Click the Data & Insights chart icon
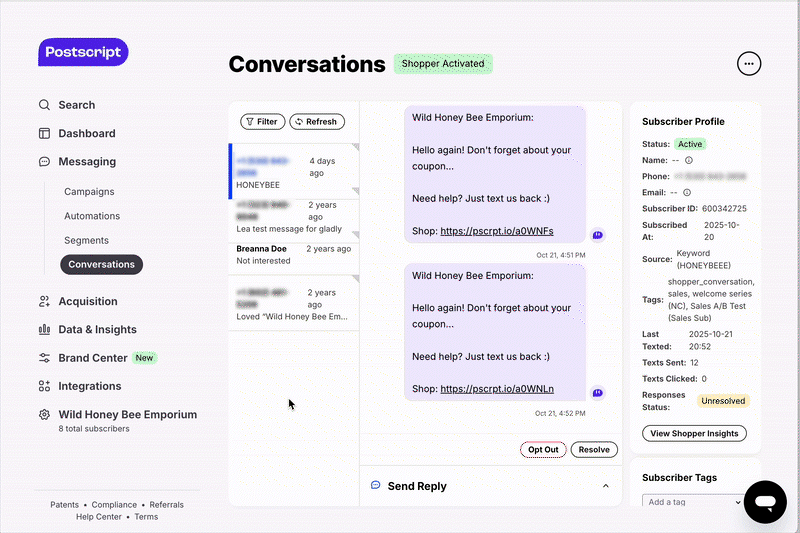Screen dimensions: 800x533 pos(44,329)
